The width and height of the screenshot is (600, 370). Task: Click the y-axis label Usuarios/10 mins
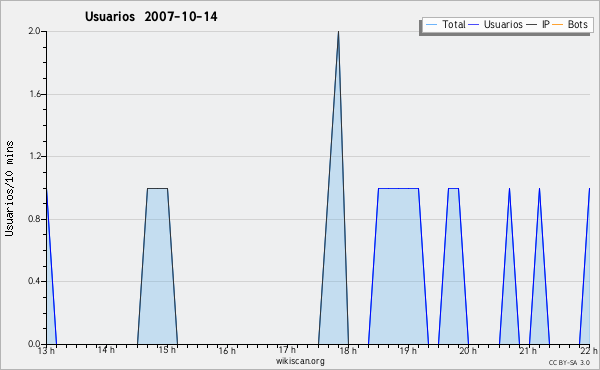tap(9, 188)
